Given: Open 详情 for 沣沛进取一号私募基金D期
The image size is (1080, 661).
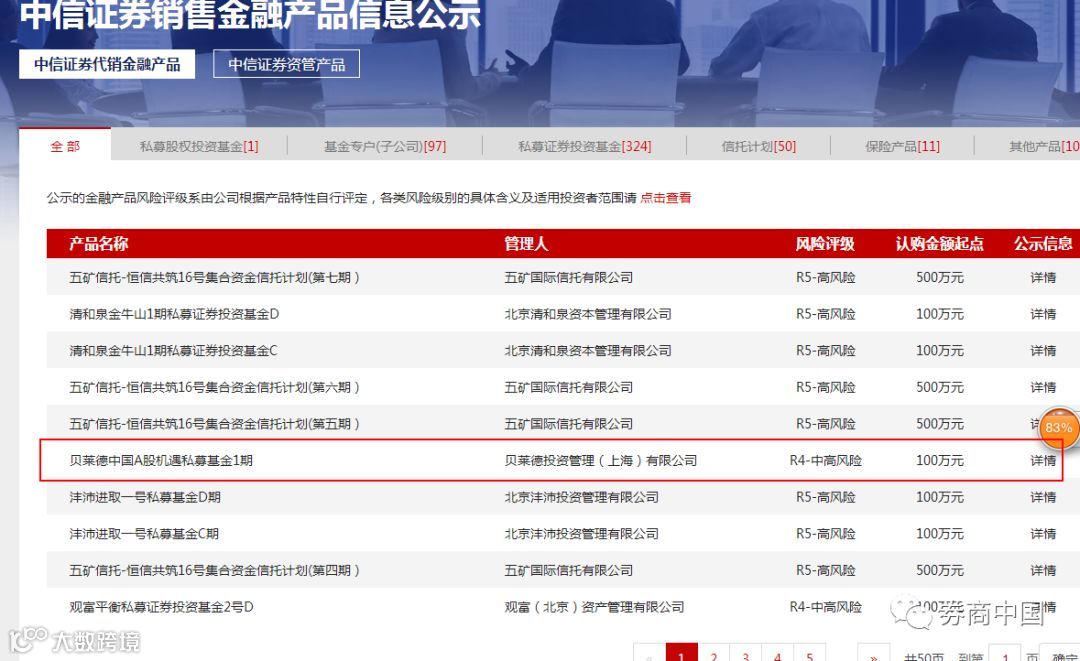Looking at the screenshot, I should tap(1043, 497).
